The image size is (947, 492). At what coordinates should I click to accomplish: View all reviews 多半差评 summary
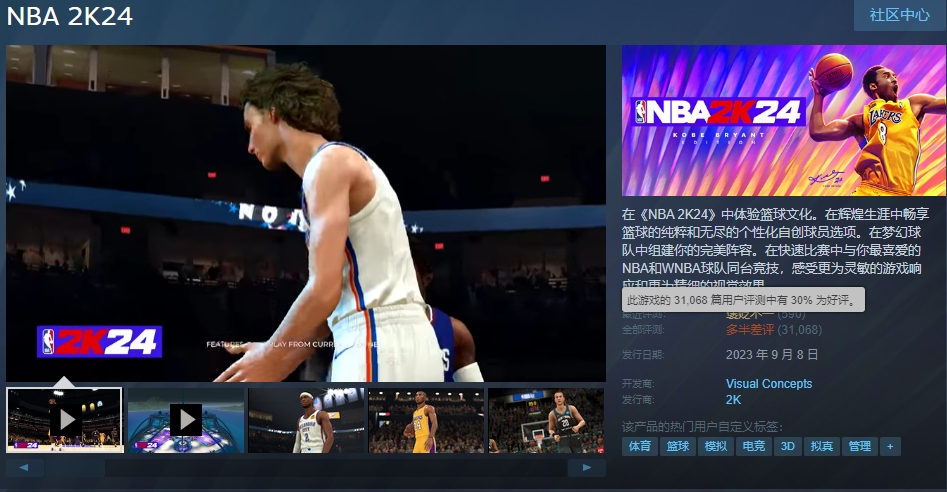pyautogui.click(x=750, y=330)
